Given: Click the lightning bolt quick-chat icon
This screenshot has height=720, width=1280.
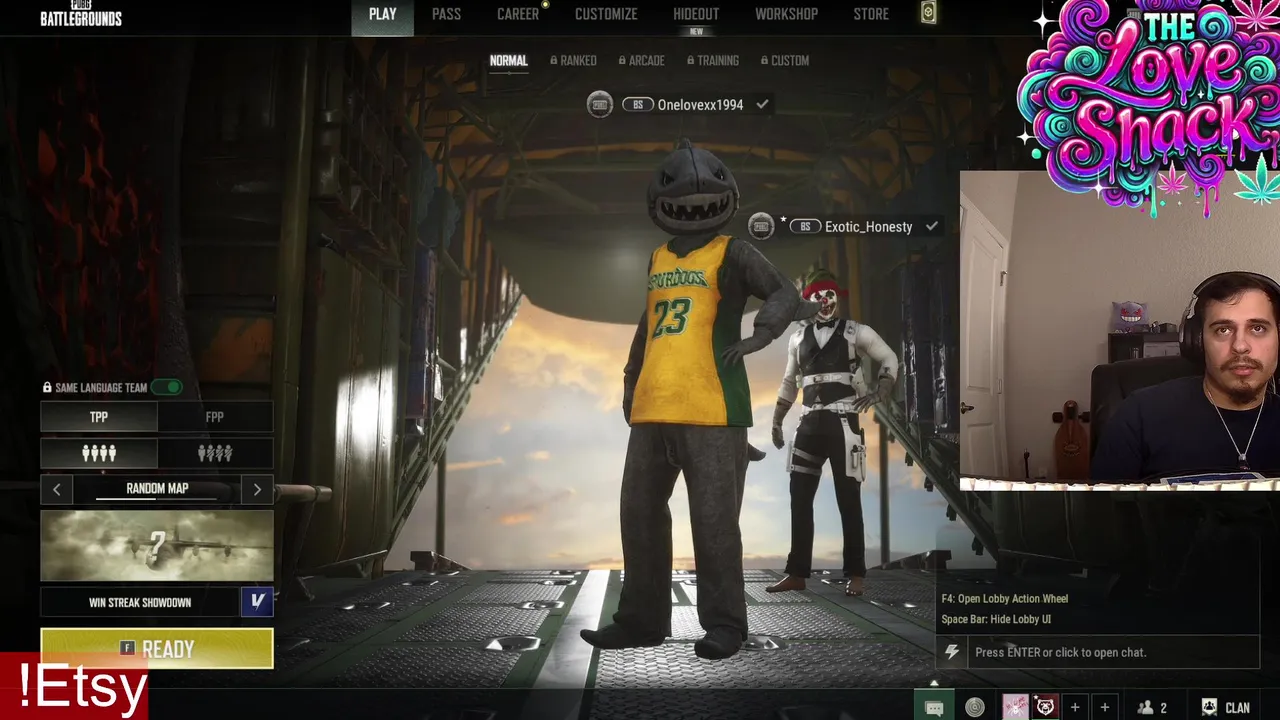Looking at the screenshot, I should click(x=952, y=652).
